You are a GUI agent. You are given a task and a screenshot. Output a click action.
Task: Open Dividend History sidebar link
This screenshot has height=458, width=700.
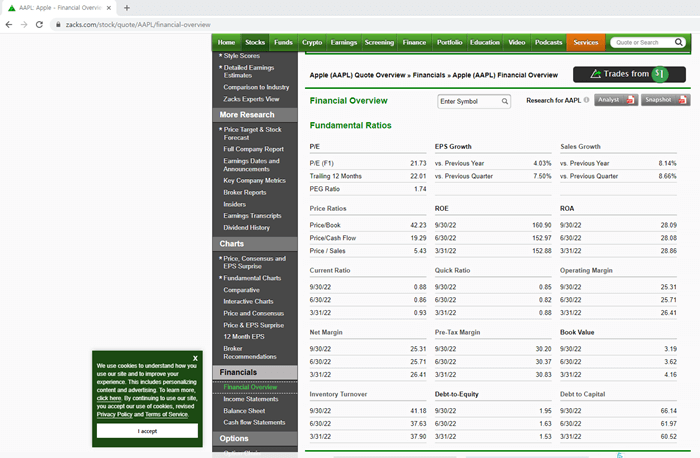(246, 228)
